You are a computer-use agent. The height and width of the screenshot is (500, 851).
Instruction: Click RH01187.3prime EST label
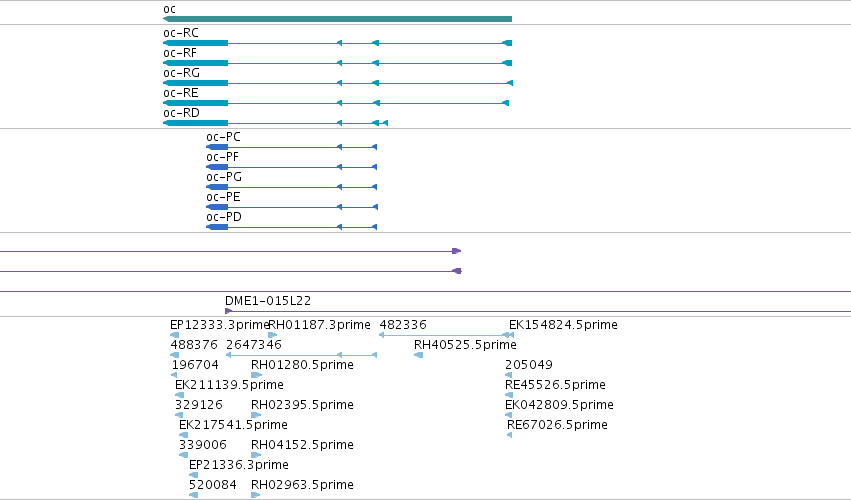[x=320, y=325]
